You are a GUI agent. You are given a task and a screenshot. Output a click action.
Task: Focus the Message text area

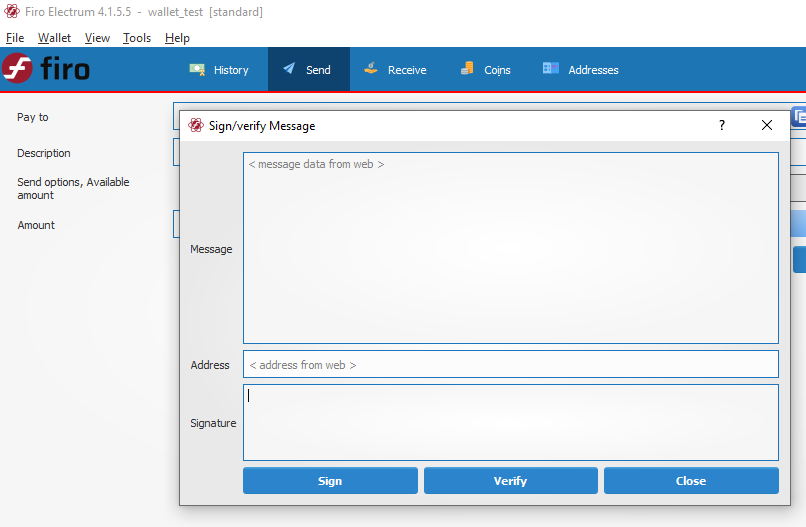(x=510, y=250)
